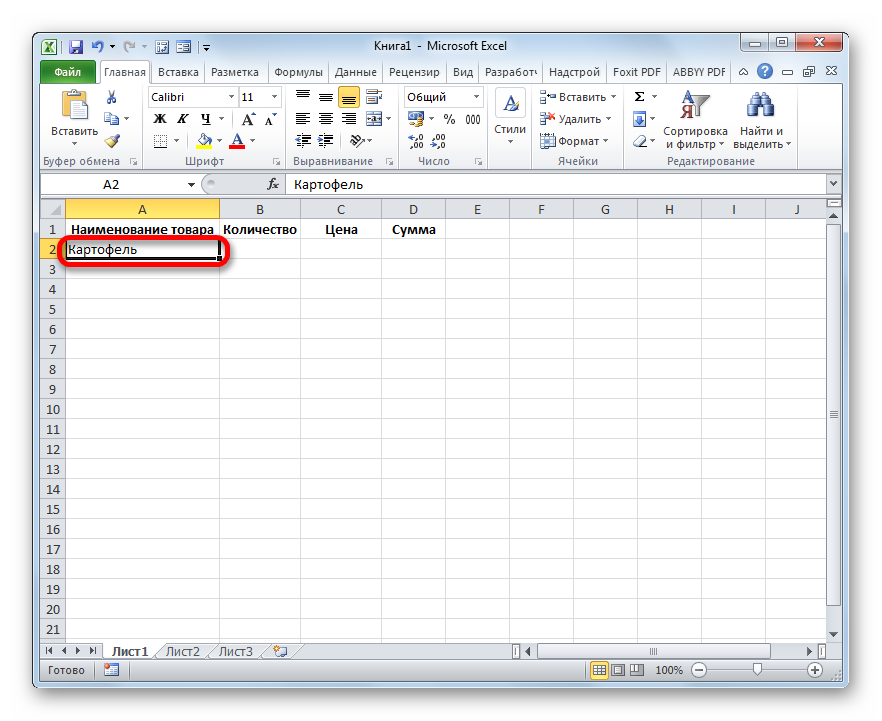Click the Cut scissors icon
This screenshot has height=721, width=882.
click(x=112, y=97)
